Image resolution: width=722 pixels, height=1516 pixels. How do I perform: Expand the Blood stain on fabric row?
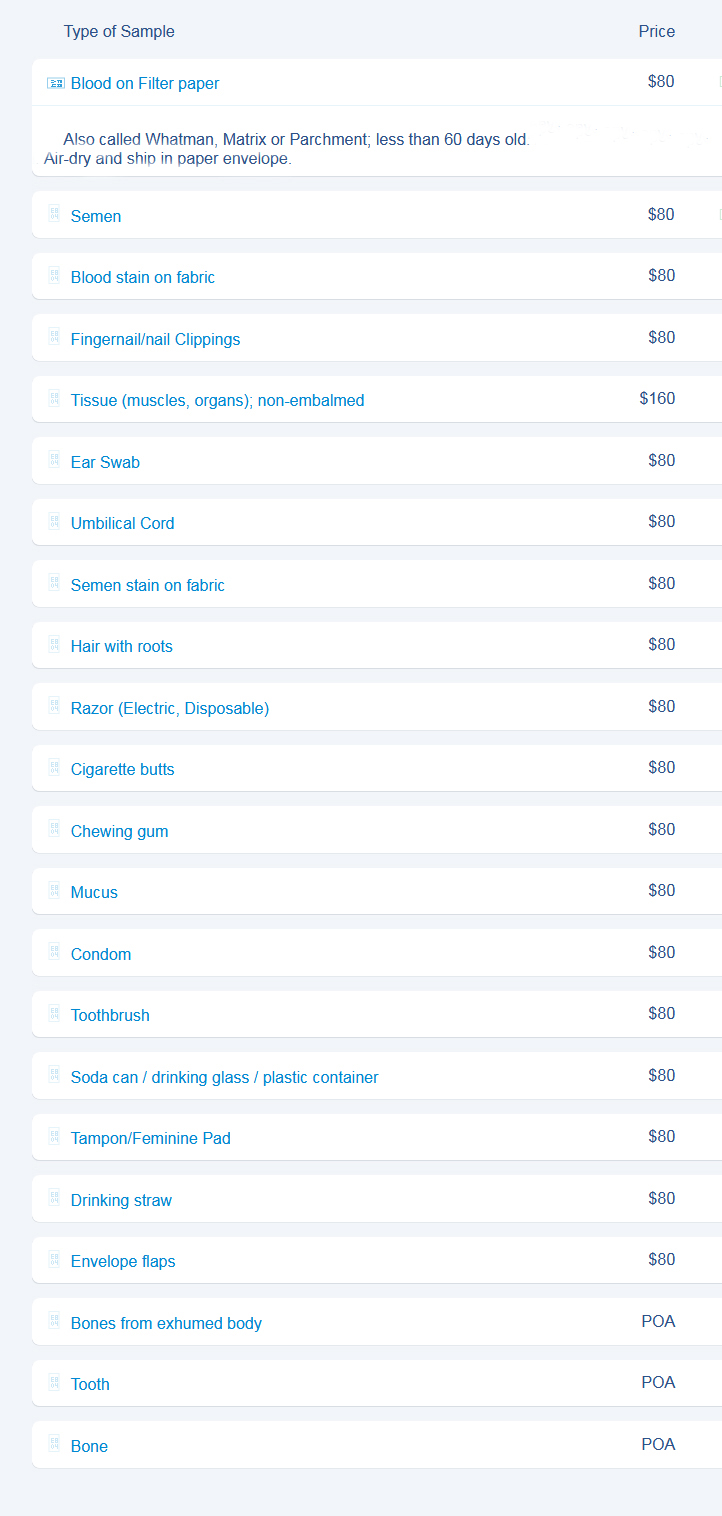pyautogui.click(x=142, y=277)
